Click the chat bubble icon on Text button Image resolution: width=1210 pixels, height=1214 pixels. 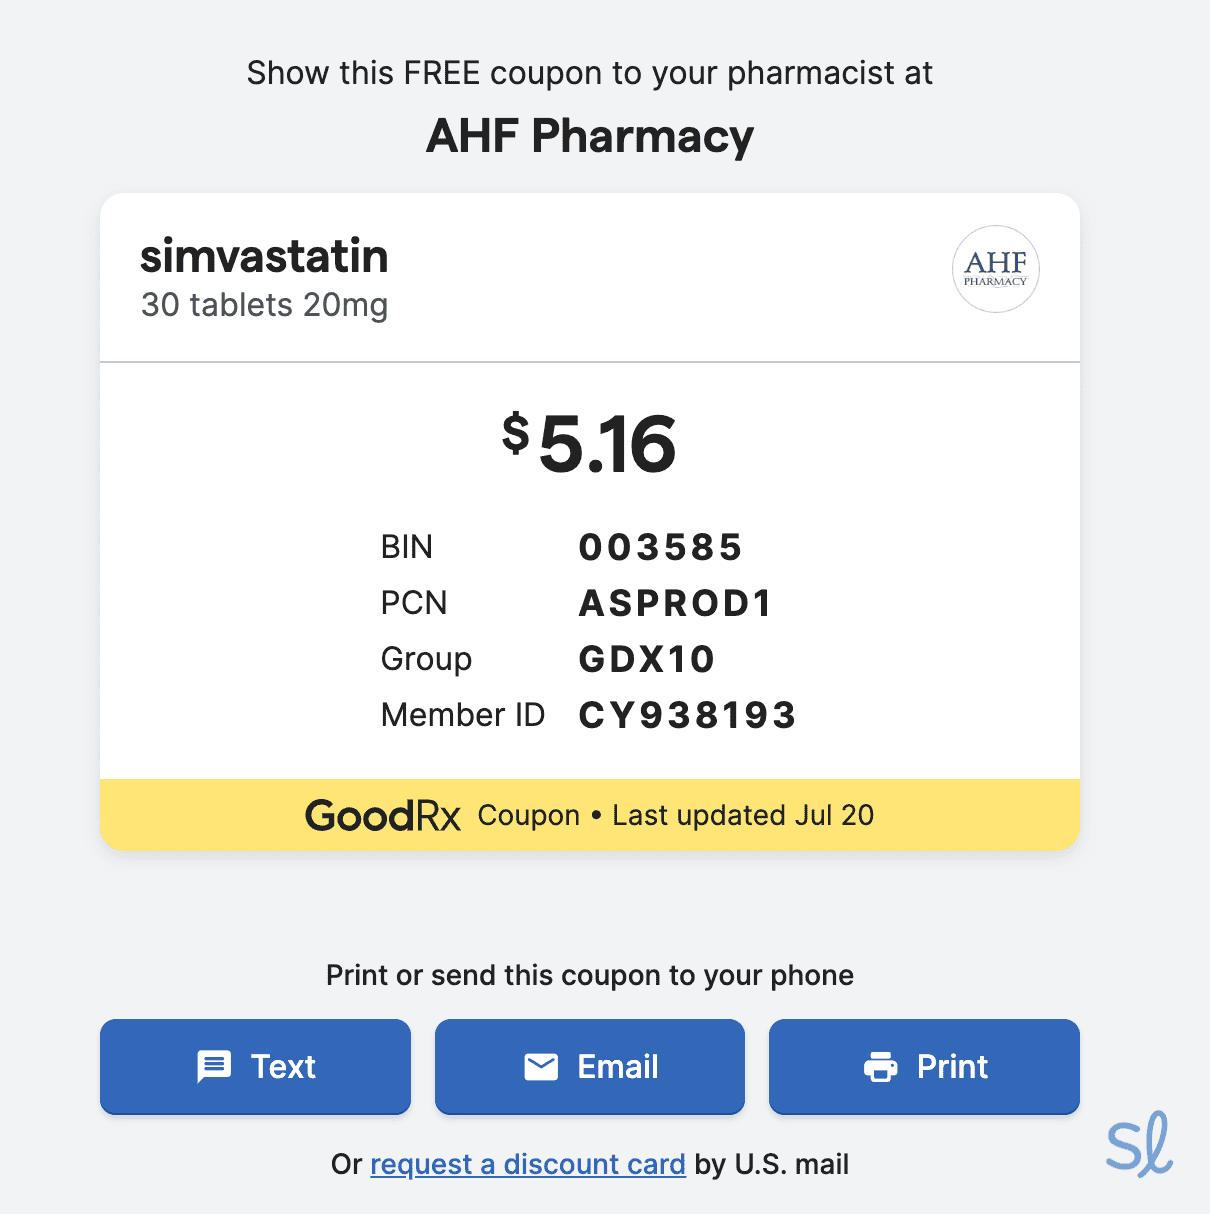[214, 1067]
